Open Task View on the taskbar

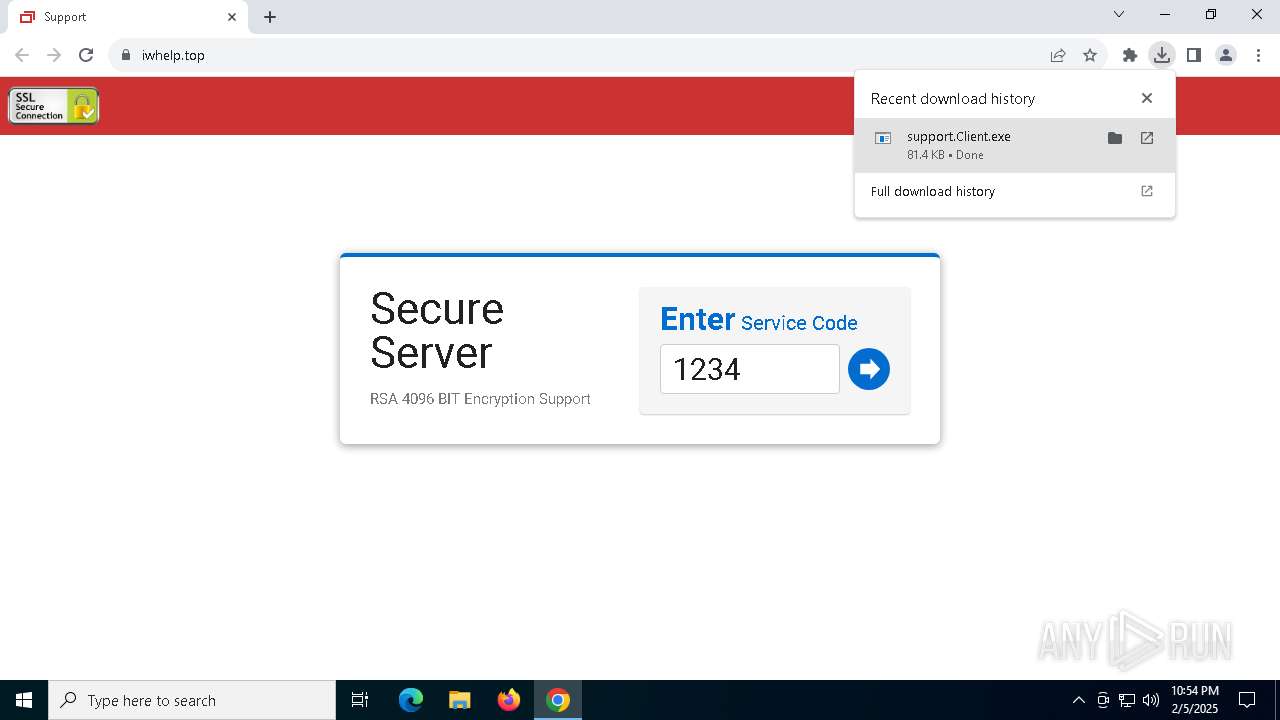click(360, 700)
